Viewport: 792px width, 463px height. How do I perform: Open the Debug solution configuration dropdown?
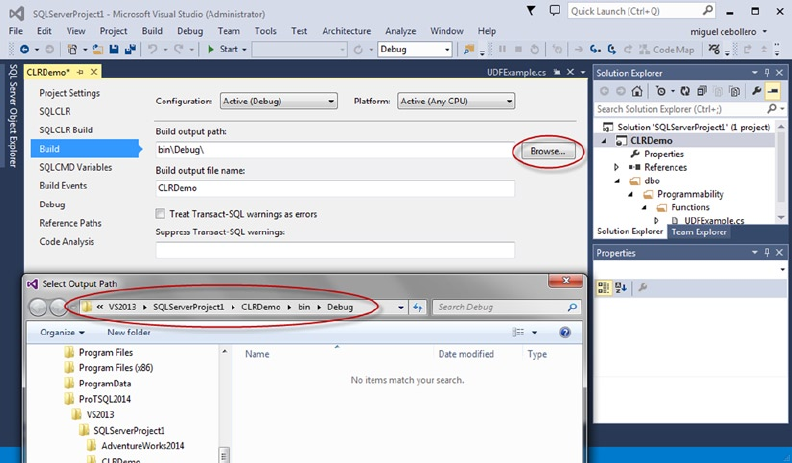pos(414,49)
